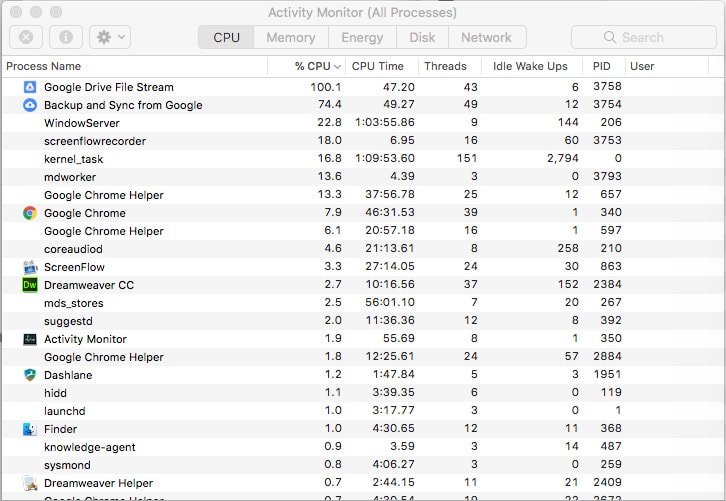Click the Finder process icon

(x=30, y=429)
